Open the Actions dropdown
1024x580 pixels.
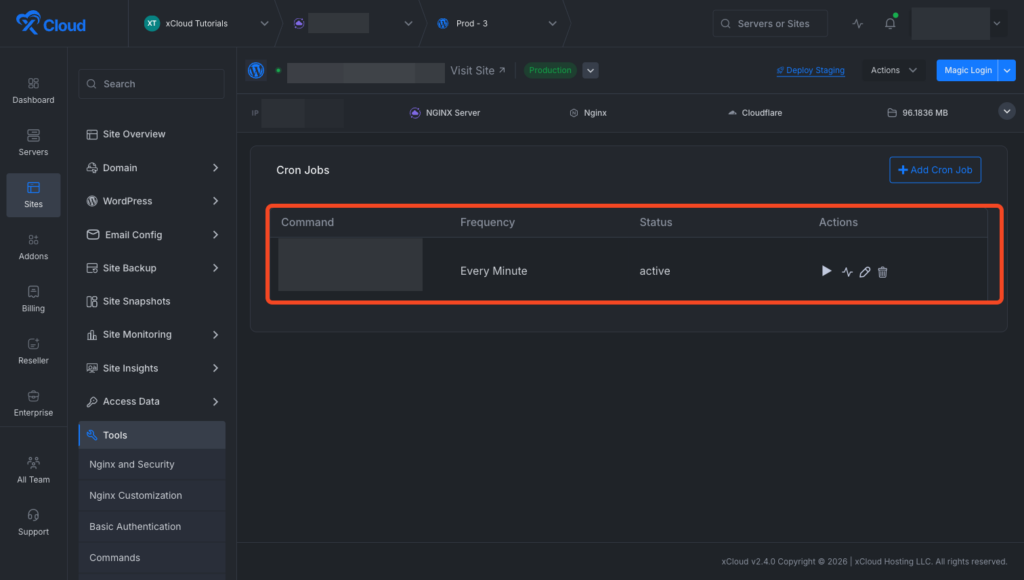(x=893, y=71)
